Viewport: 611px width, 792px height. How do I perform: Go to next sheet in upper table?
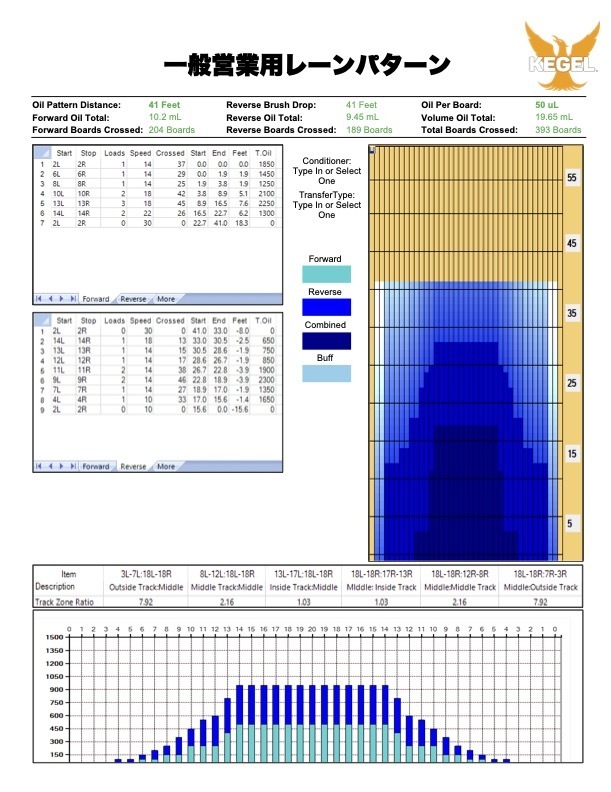tap(59, 299)
